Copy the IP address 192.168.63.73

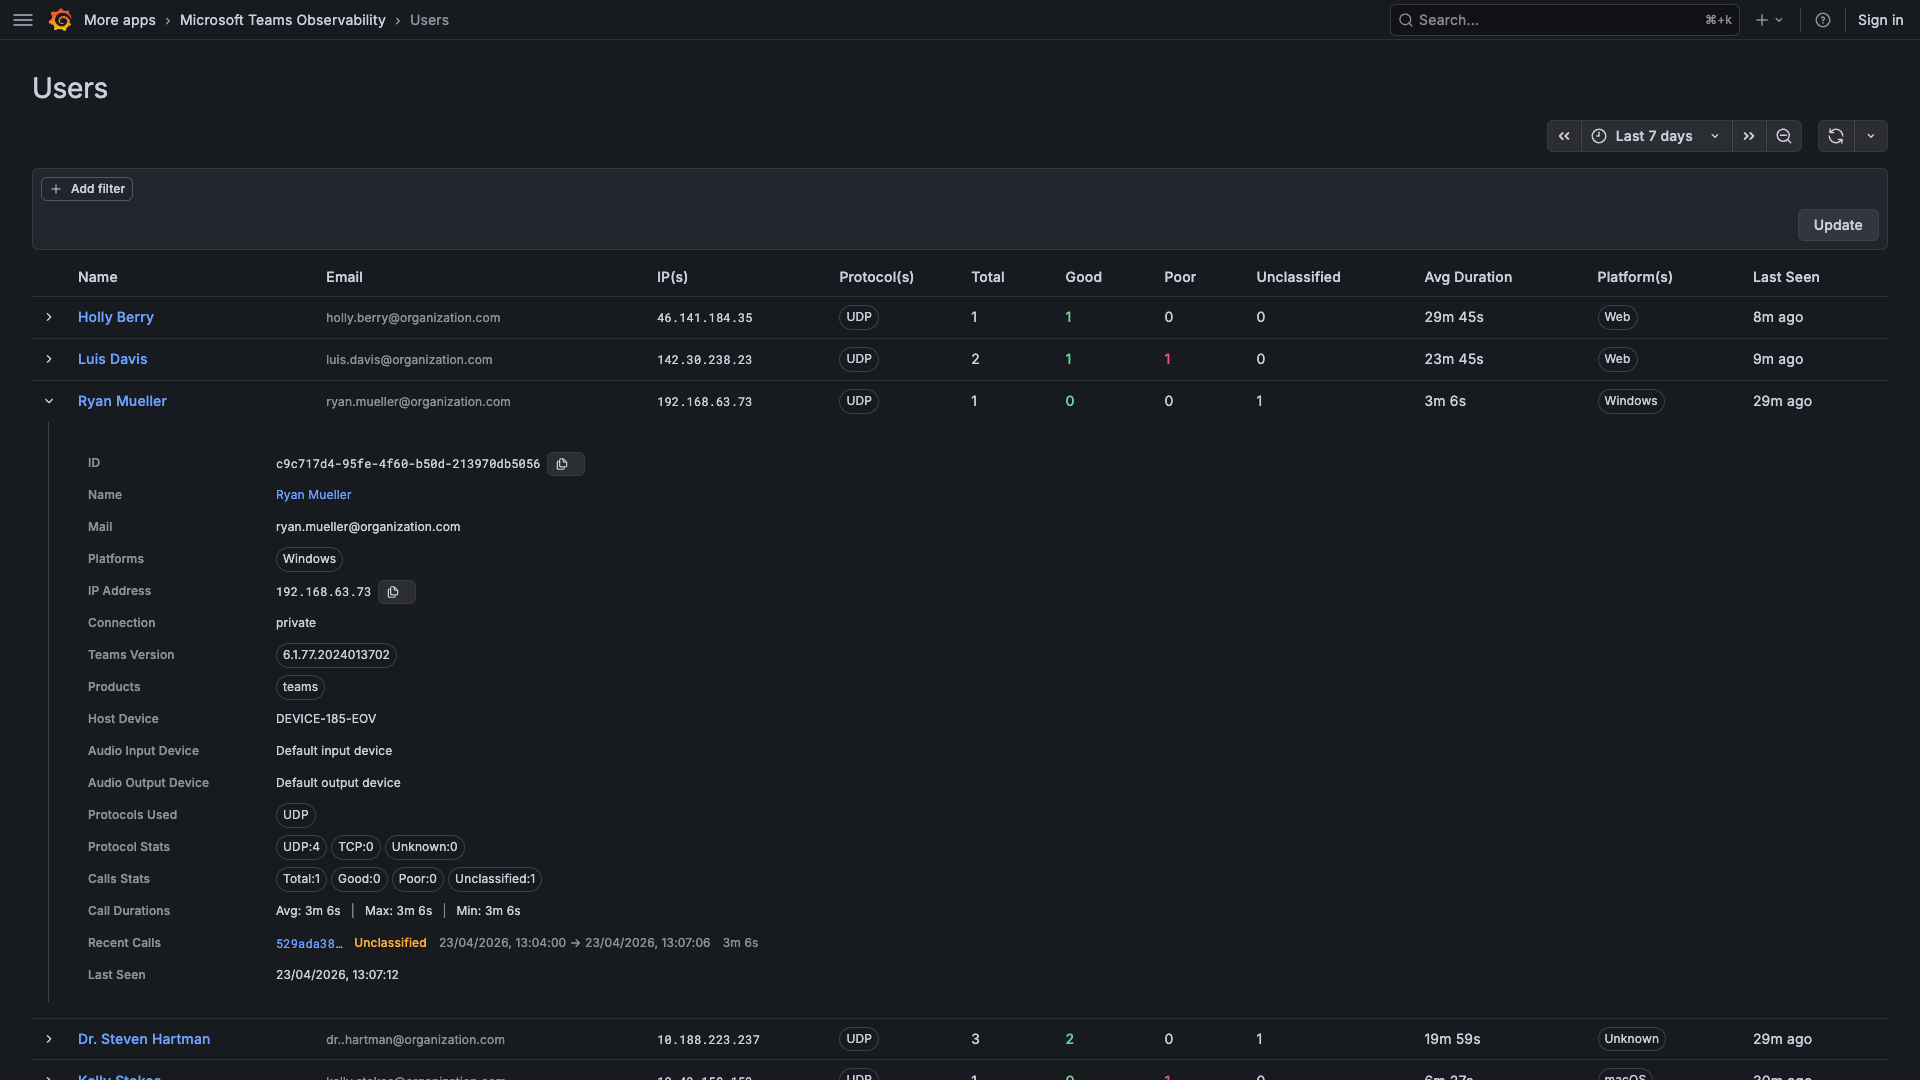(395, 592)
